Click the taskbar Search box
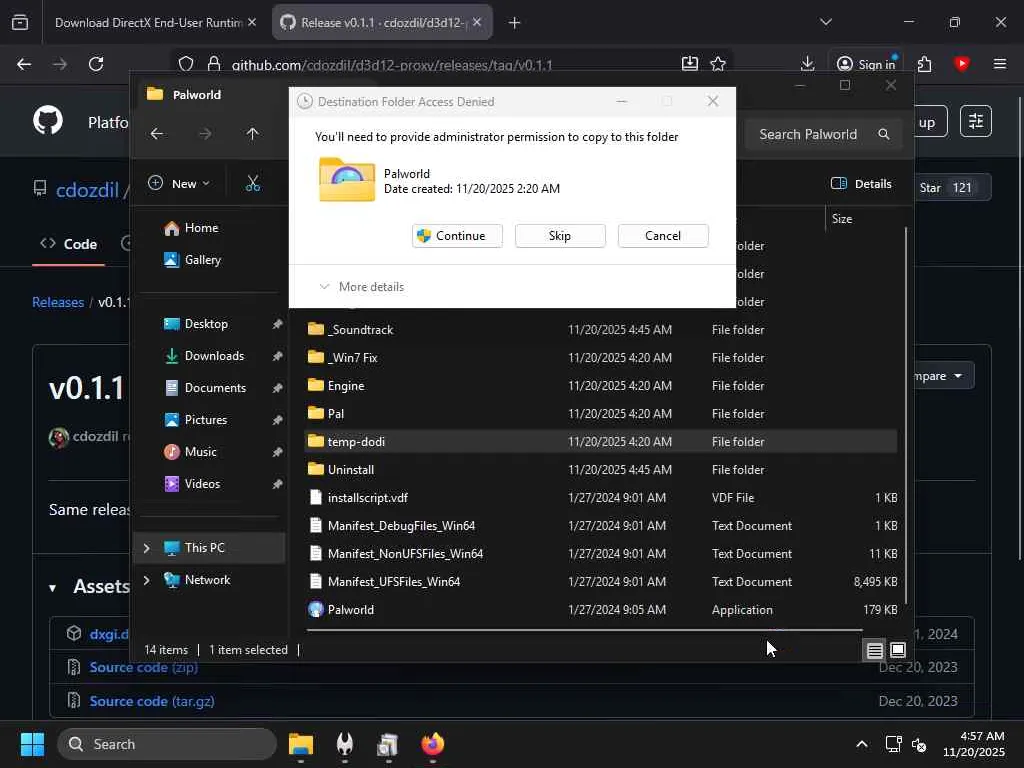The width and height of the screenshot is (1024, 768). click(167, 744)
